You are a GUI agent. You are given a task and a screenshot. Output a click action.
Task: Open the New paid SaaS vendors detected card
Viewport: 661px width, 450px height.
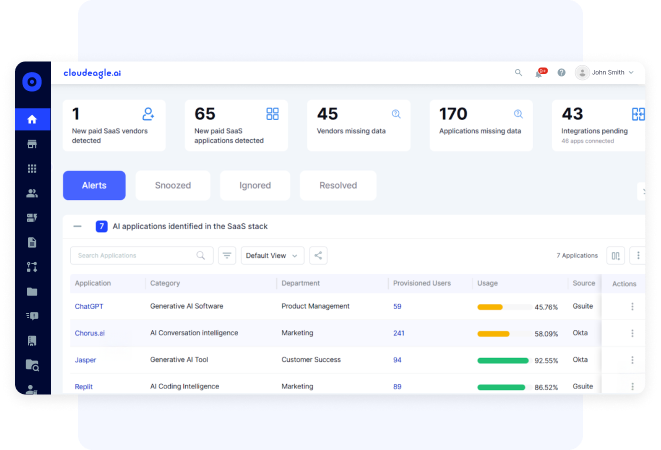point(114,126)
